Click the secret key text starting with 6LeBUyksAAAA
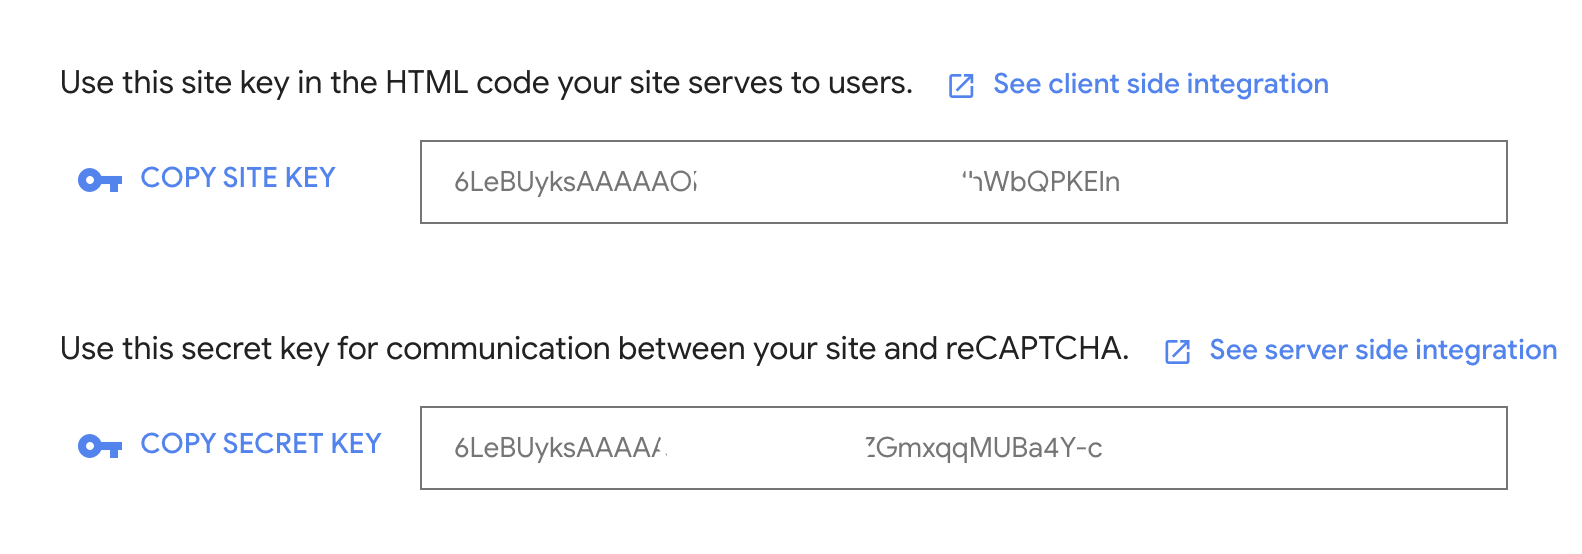The height and width of the screenshot is (554, 1582). (558, 448)
